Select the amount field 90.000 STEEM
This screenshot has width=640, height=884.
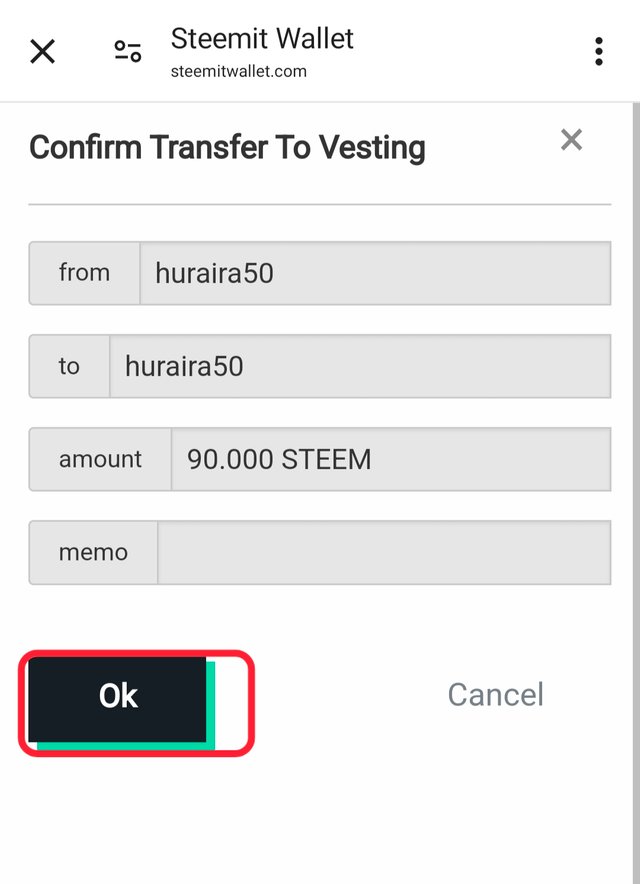click(391, 459)
